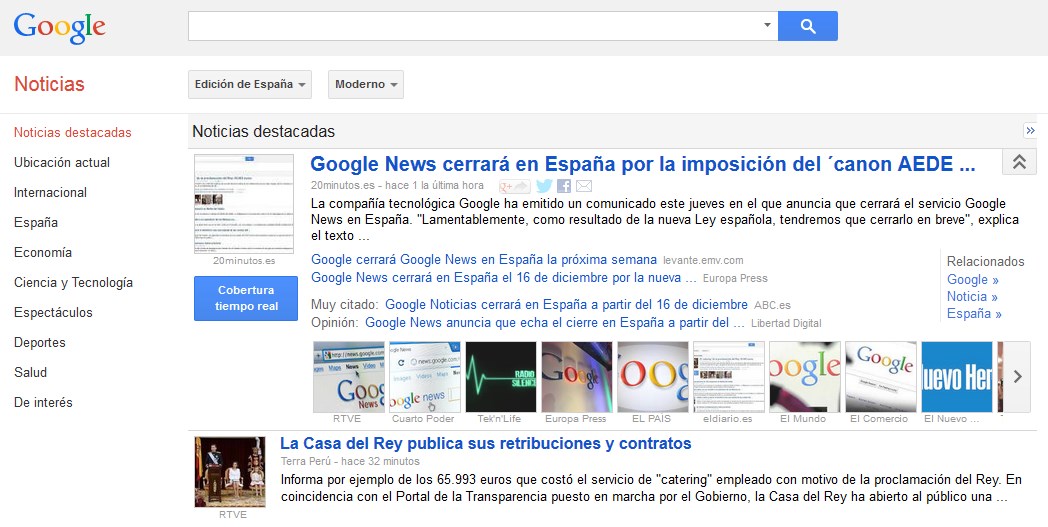Image resolution: width=1048 pixels, height=527 pixels.
Task: Open the Espectáculos section
Action: (53, 312)
